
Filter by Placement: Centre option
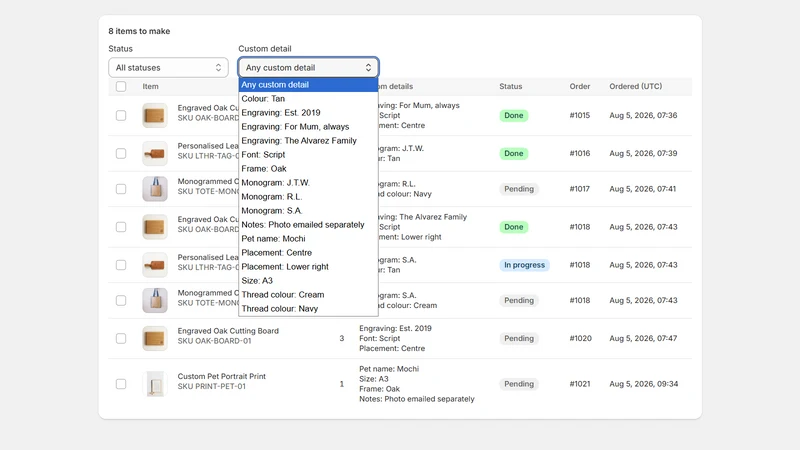pos(308,253)
